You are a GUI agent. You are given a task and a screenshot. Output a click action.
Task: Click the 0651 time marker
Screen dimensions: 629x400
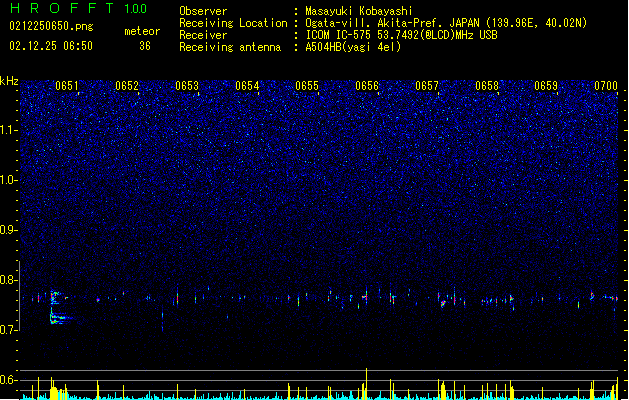67,86
